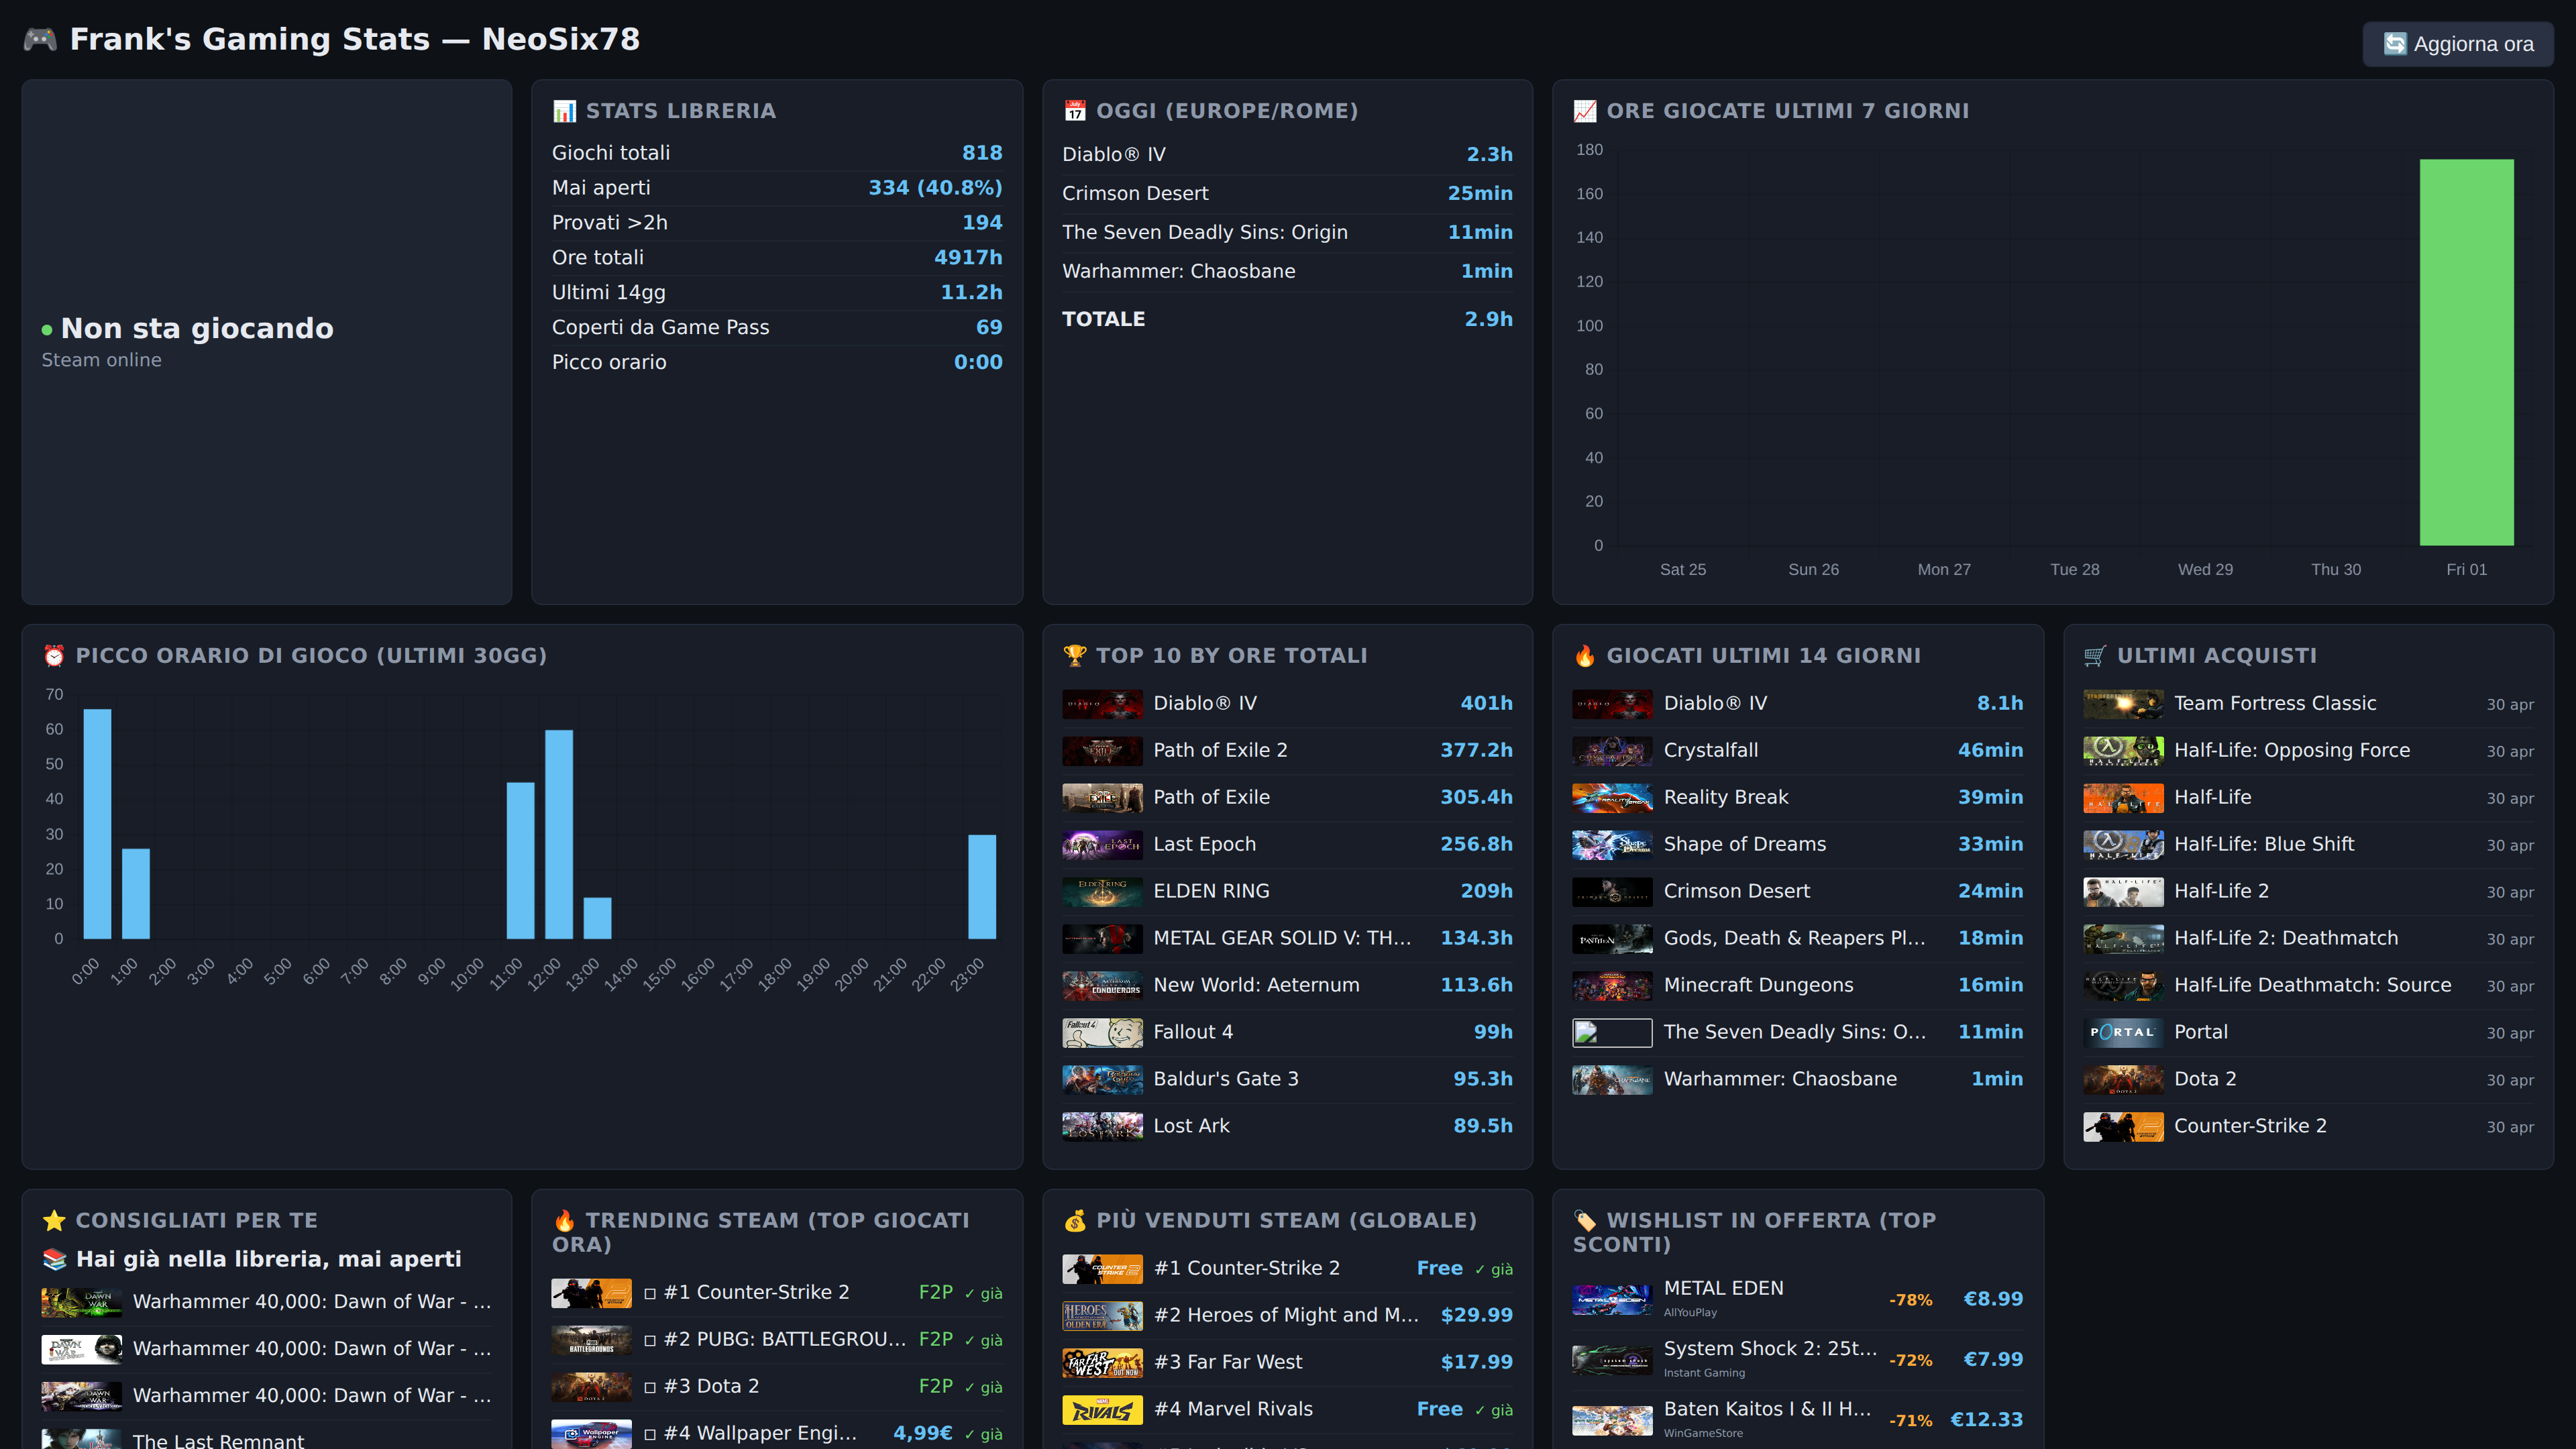2576x1449 pixels.
Task: Click the 12:00 bar in the Picco Orario chart
Action: (x=559, y=834)
